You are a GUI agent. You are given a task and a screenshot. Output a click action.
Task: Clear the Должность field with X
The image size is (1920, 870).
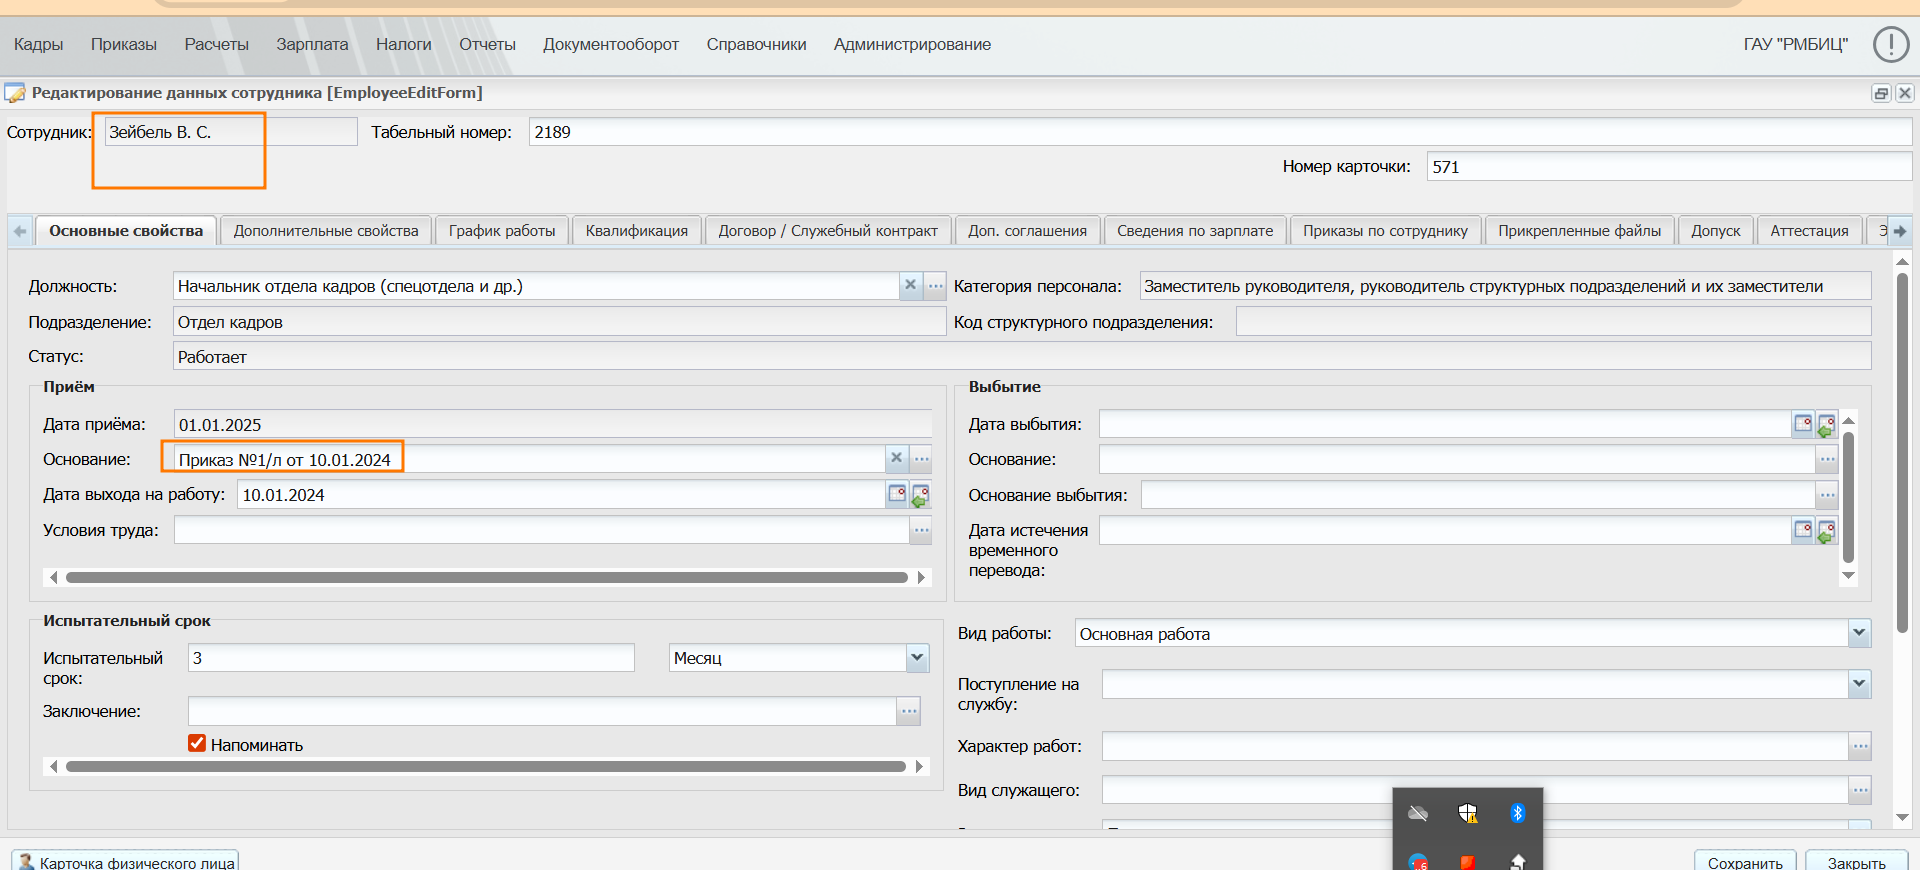(910, 285)
